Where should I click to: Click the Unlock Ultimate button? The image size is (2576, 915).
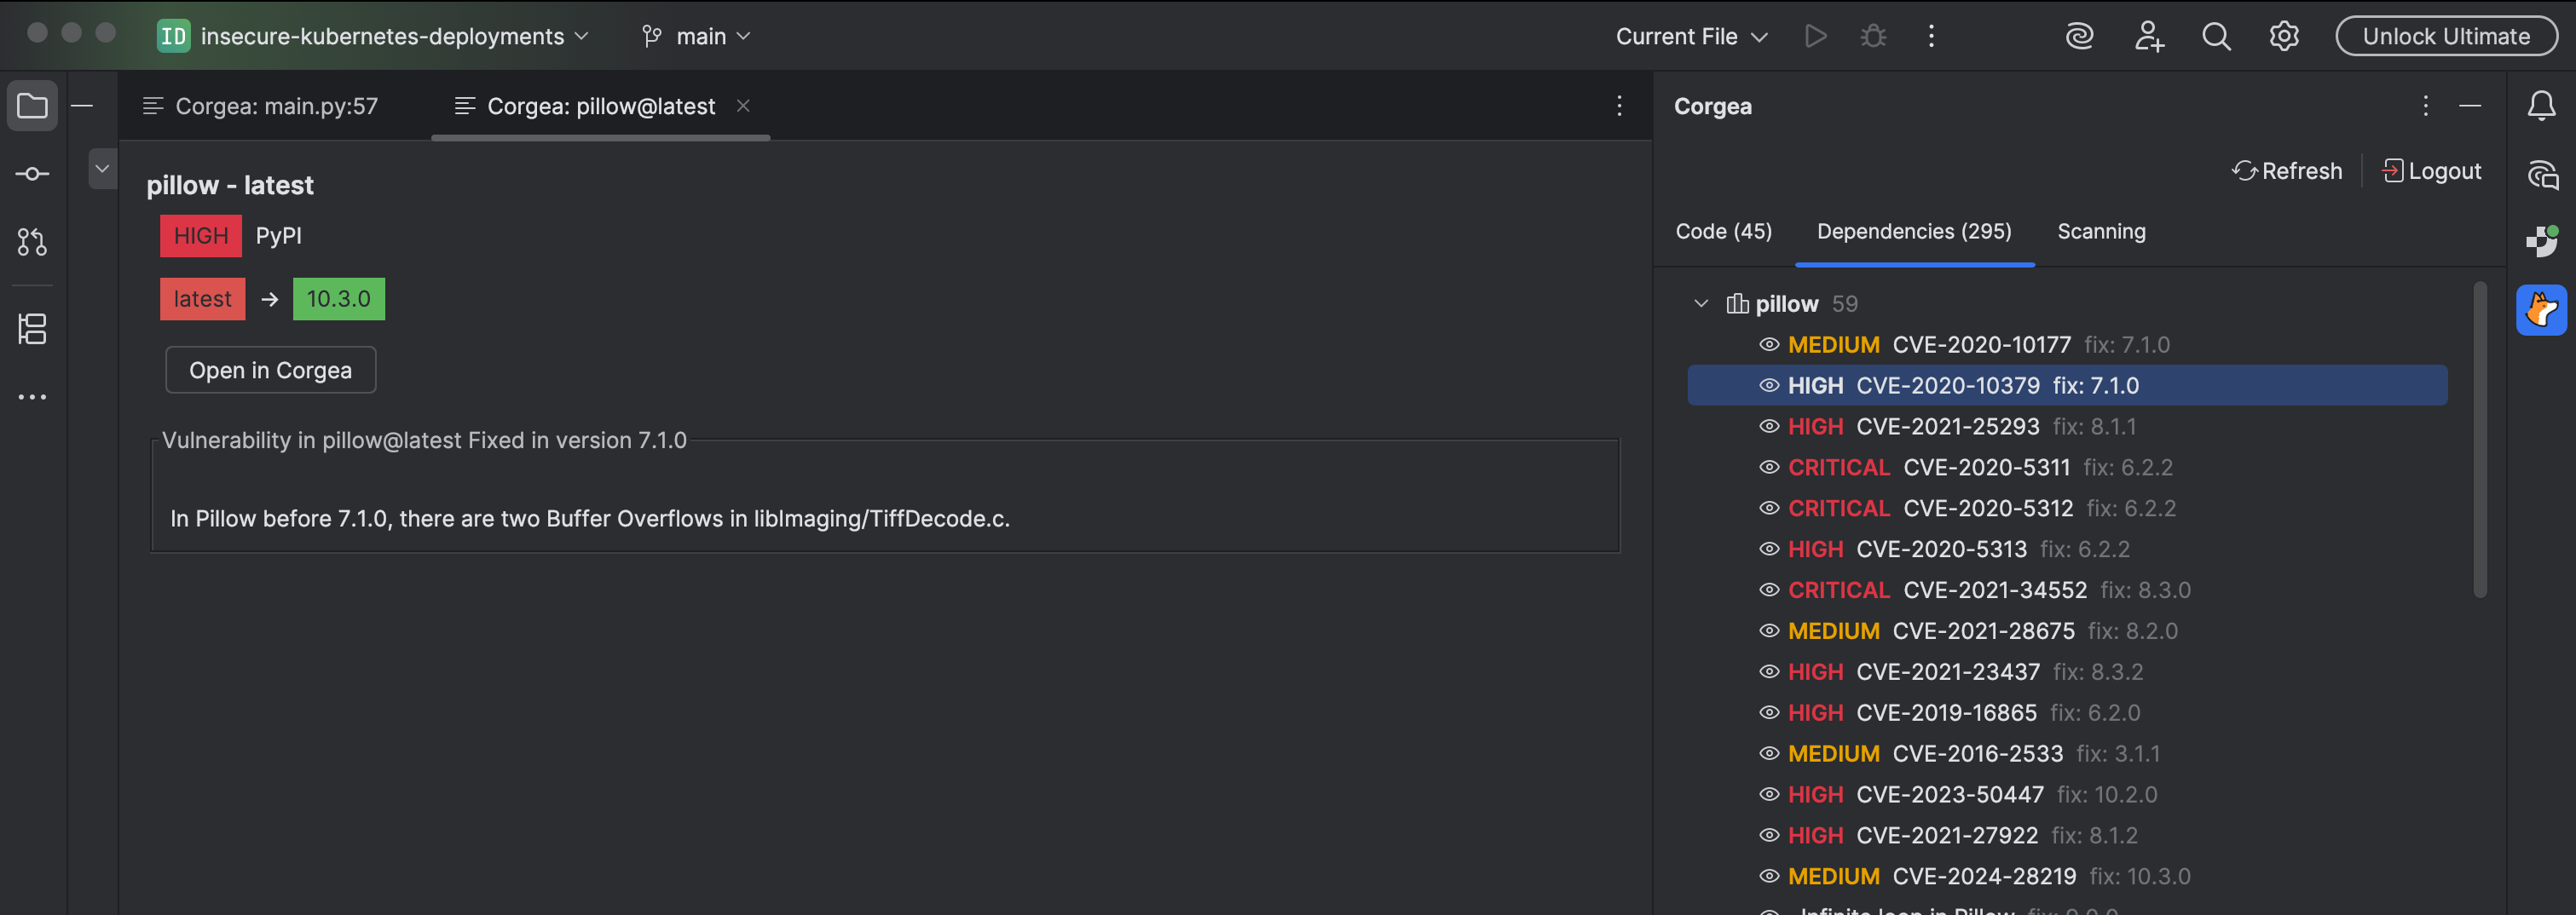[2446, 36]
